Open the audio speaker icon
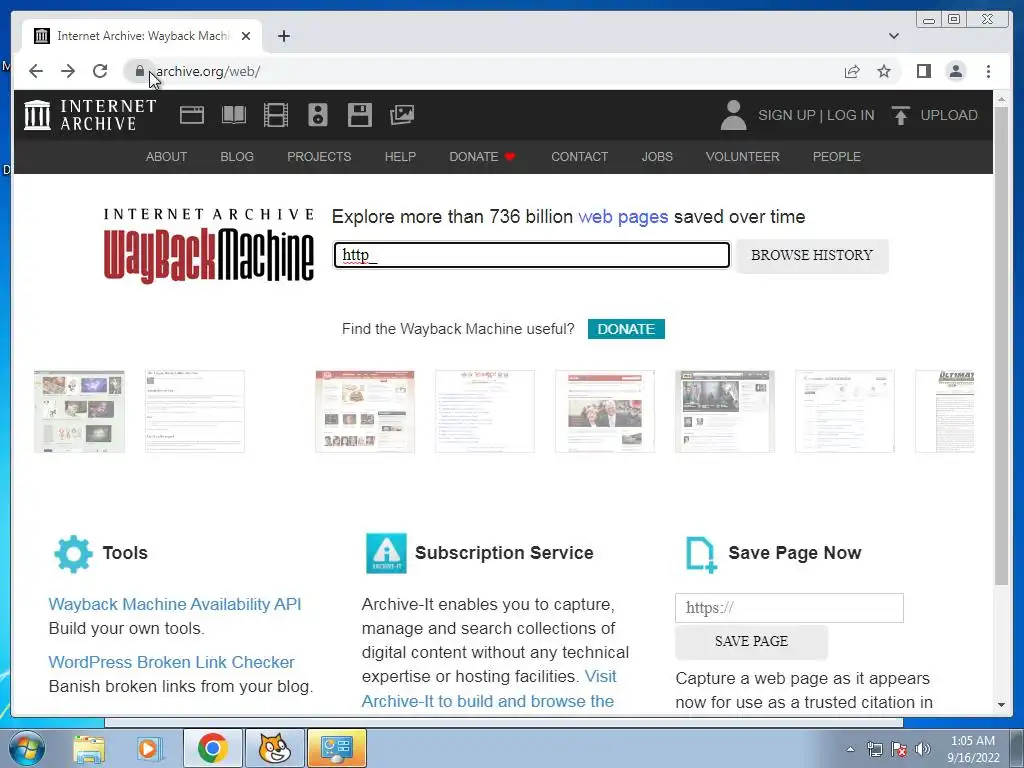This screenshot has height=768, width=1024. pos(317,115)
